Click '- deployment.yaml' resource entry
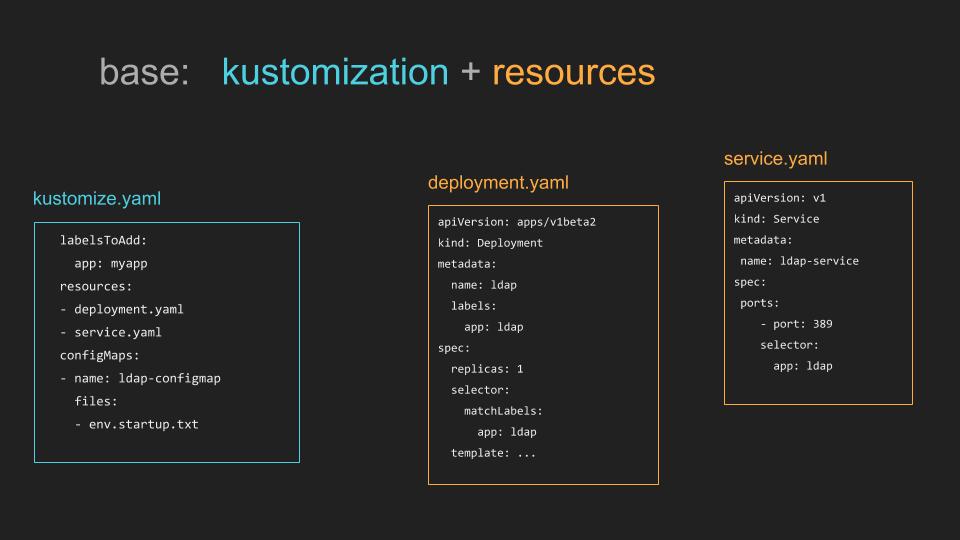 [122, 309]
